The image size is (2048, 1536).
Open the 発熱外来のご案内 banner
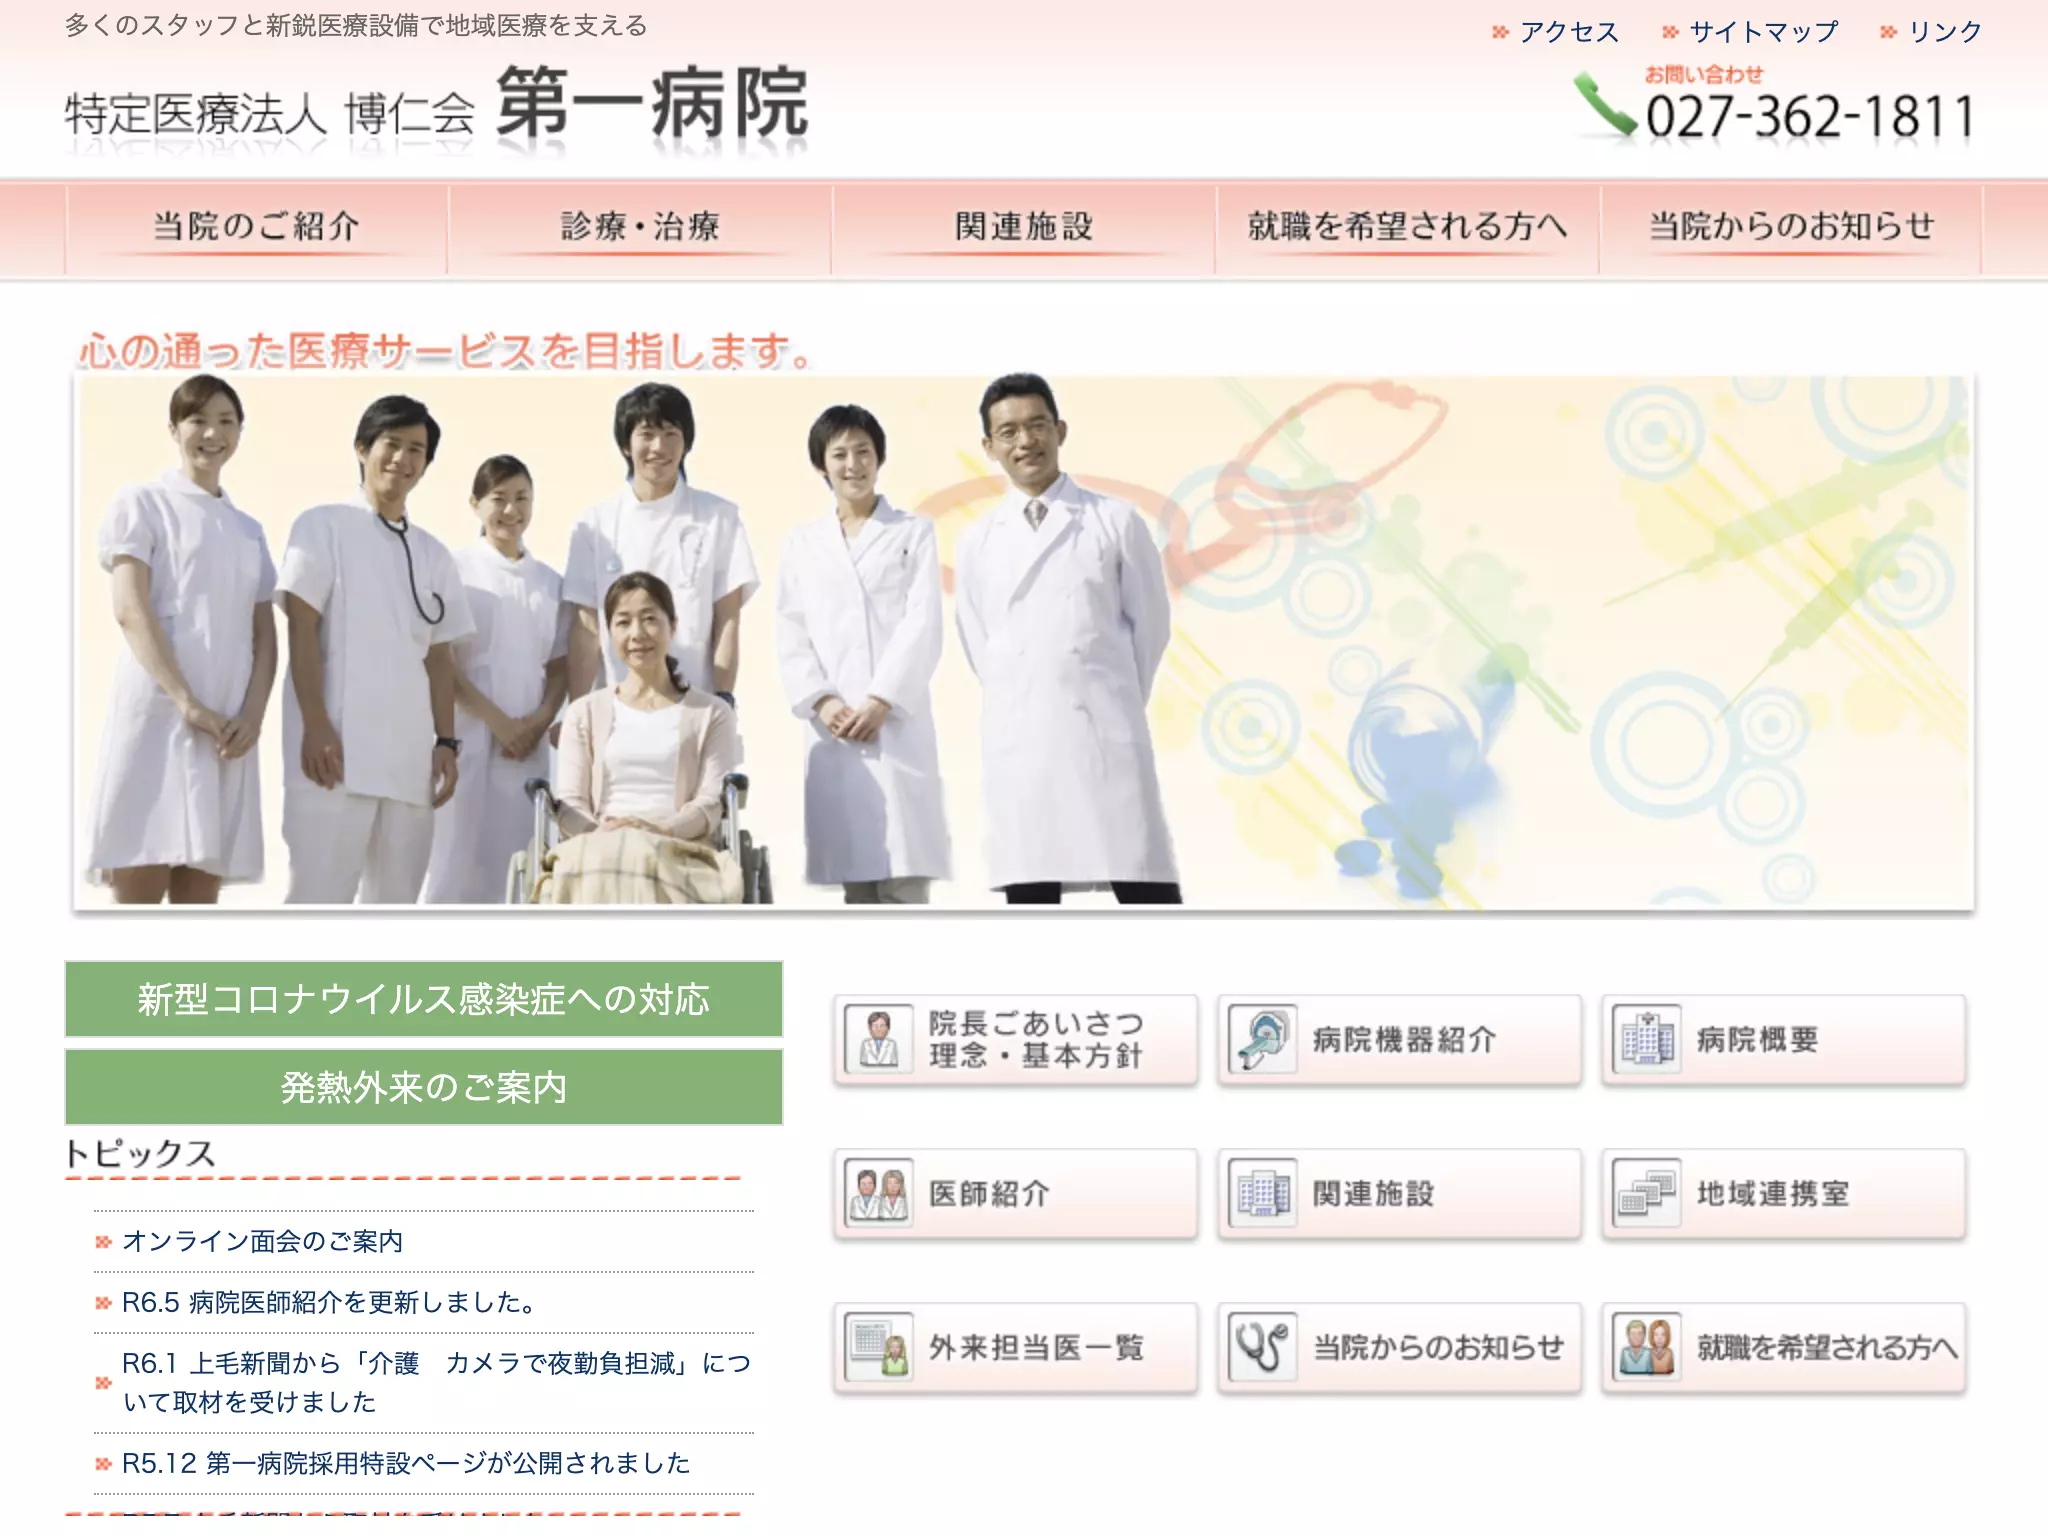424,1087
